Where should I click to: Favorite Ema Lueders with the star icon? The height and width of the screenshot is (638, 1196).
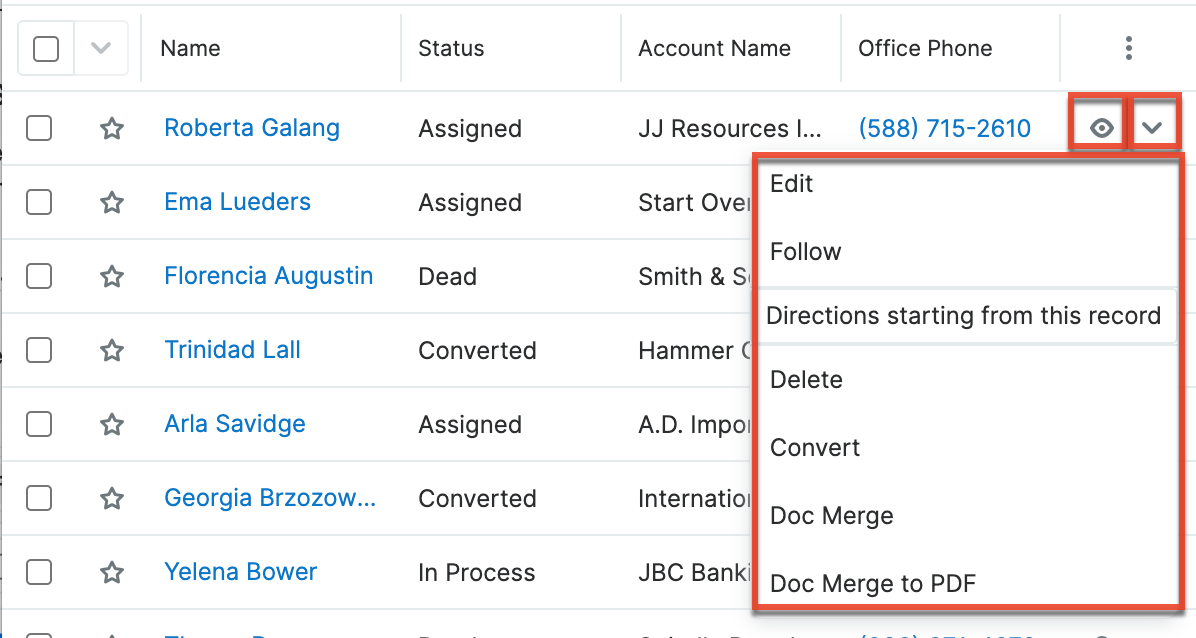pos(112,202)
